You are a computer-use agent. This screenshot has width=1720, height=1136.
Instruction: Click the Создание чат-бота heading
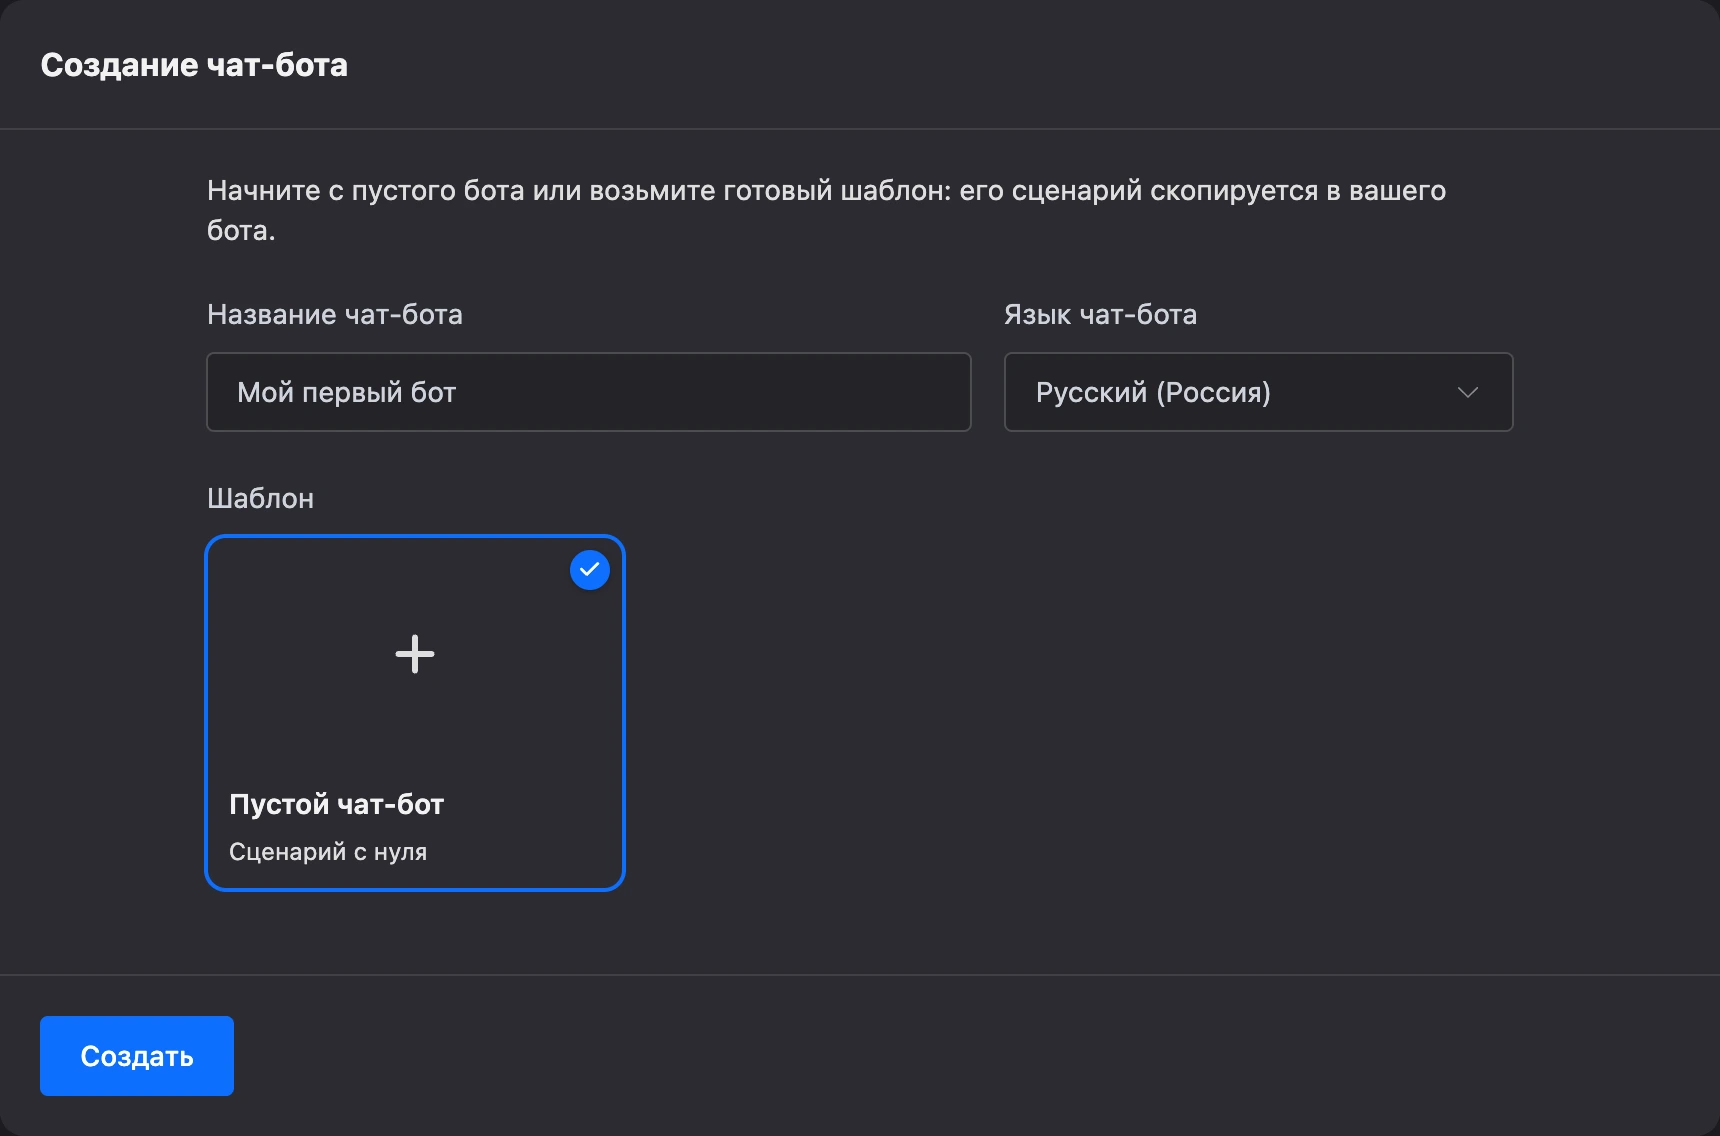(194, 65)
